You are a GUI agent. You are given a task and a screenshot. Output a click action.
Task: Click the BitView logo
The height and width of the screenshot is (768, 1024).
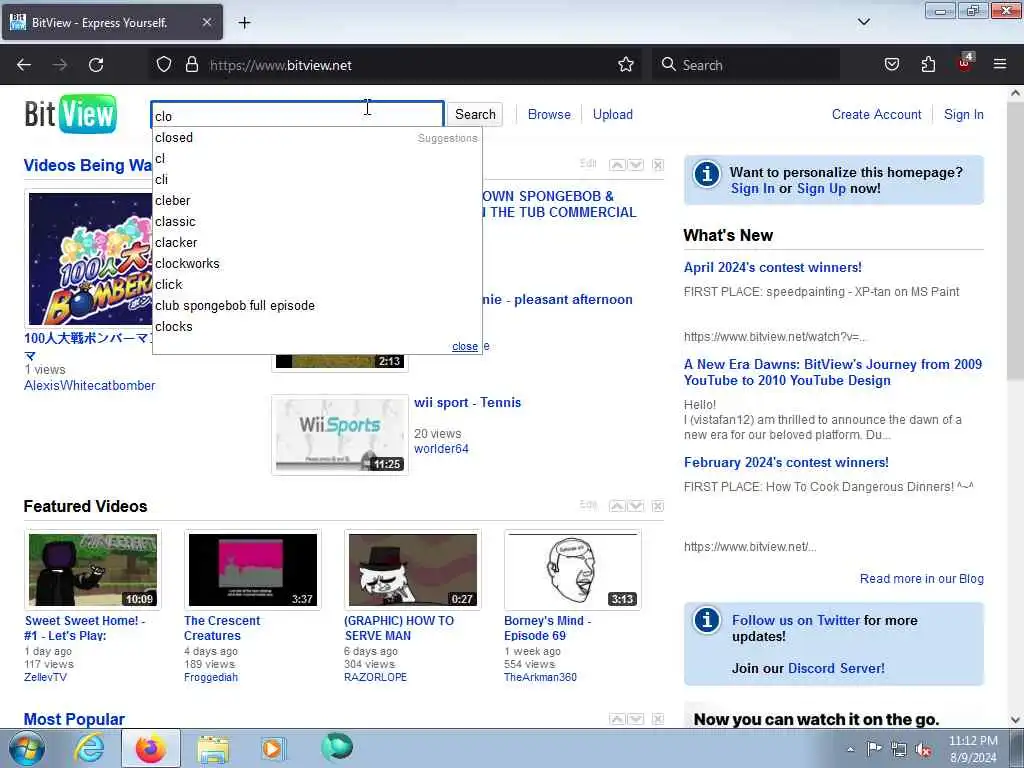coord(71,114)
